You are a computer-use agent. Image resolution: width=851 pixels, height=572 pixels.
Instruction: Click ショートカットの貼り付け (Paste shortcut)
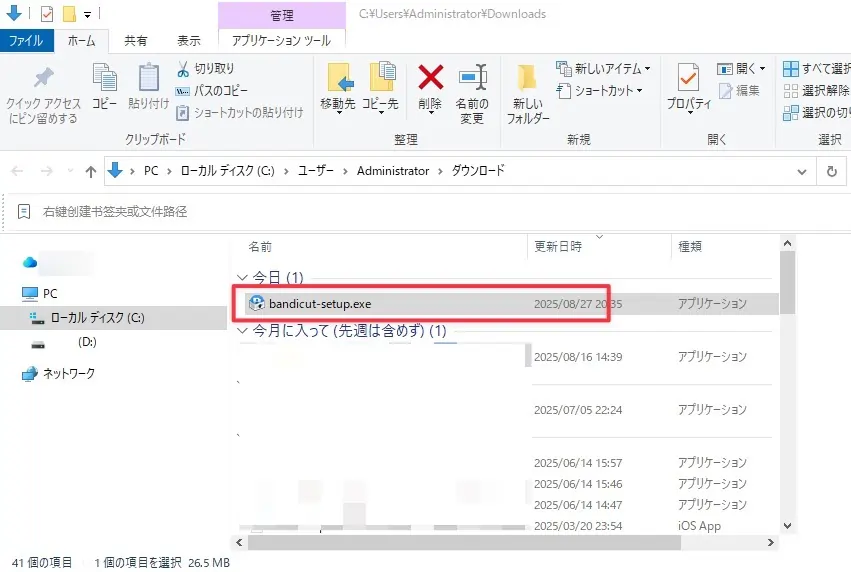[239, 113]
